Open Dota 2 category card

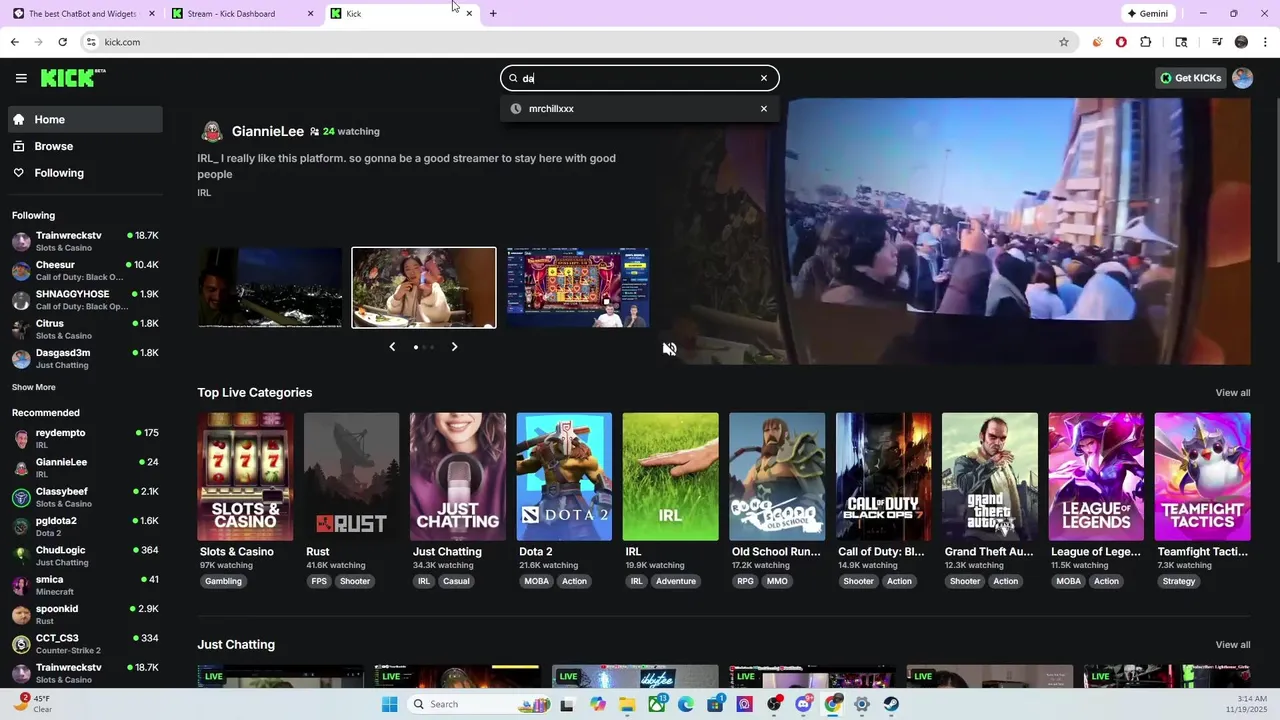point(564,477)
